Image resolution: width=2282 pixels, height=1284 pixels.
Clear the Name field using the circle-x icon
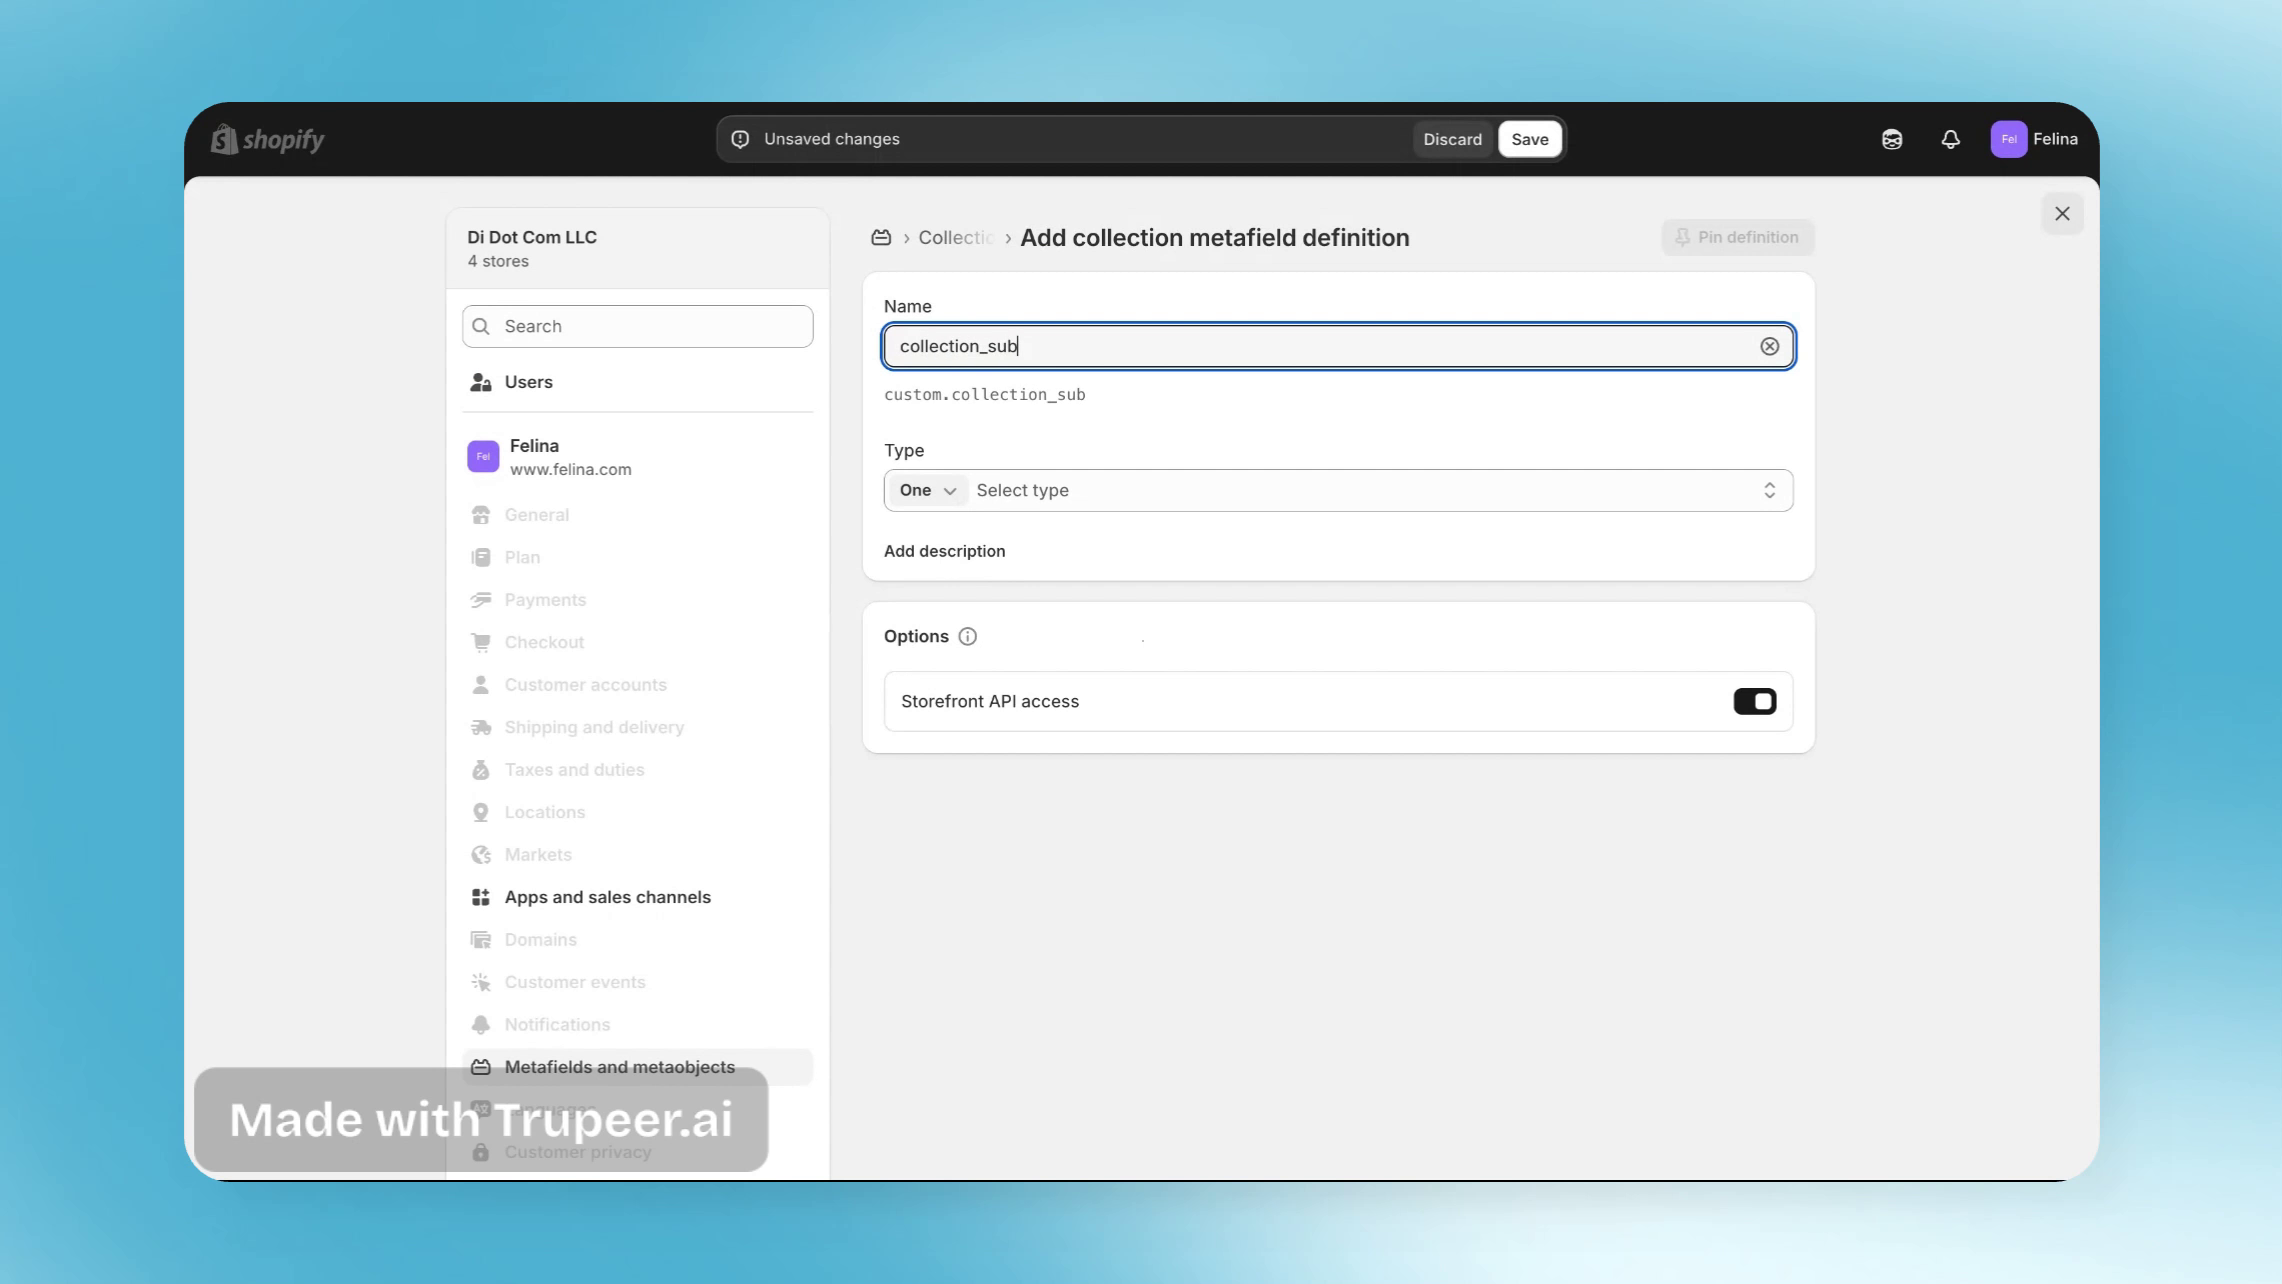click(1770, 346)
